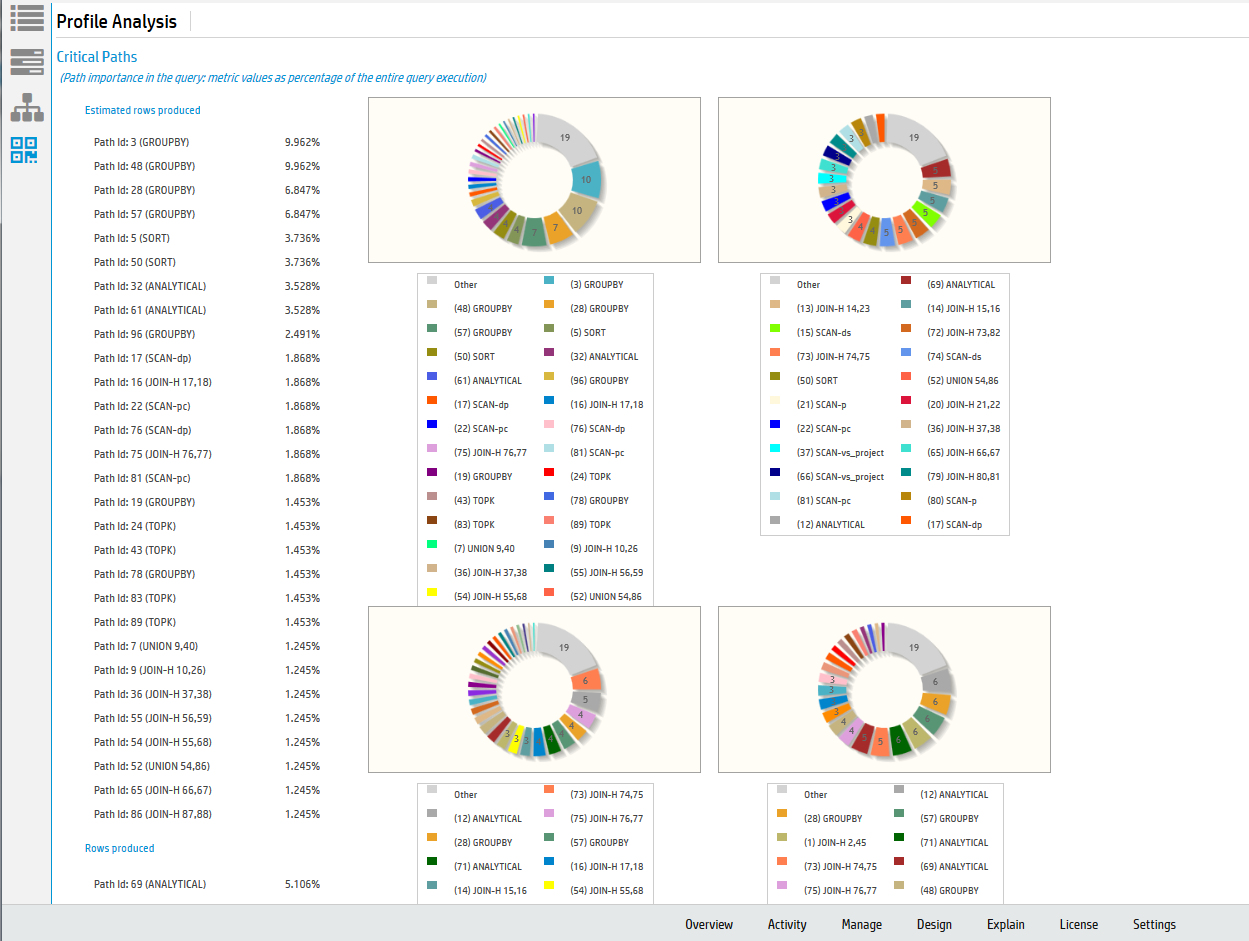Switch to the Activity tab
This screenshot has height=941, width=1249.
pos(787,924)
